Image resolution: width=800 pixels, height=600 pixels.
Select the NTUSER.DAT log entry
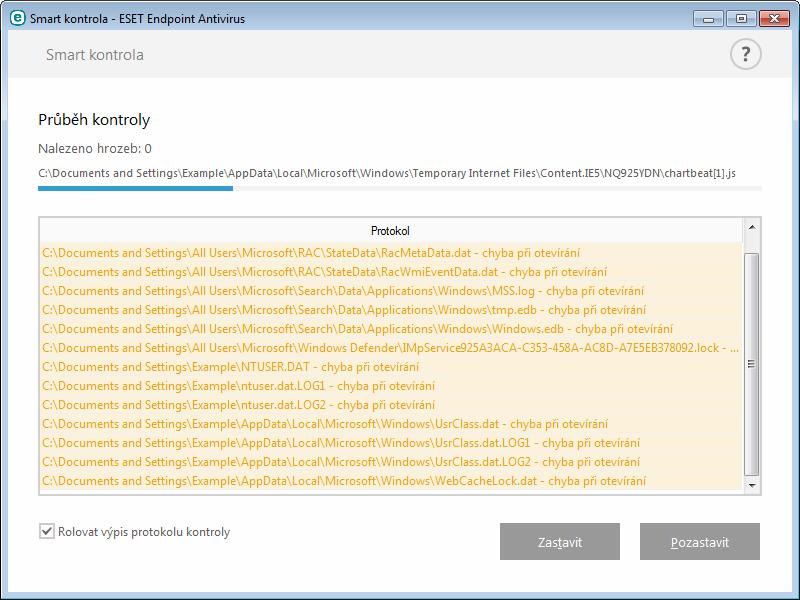pyautogui.click(x=391, y=367)
